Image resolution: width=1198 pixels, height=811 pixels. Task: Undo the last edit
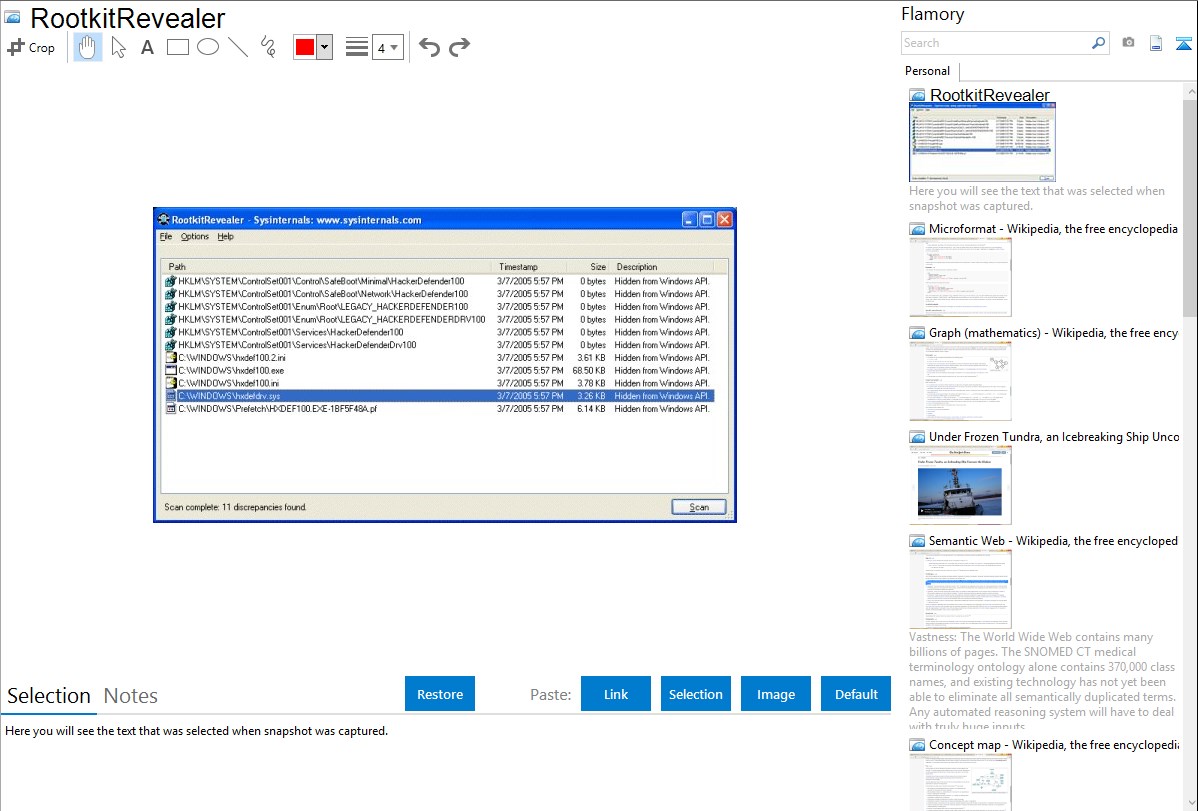coord(429,47)
